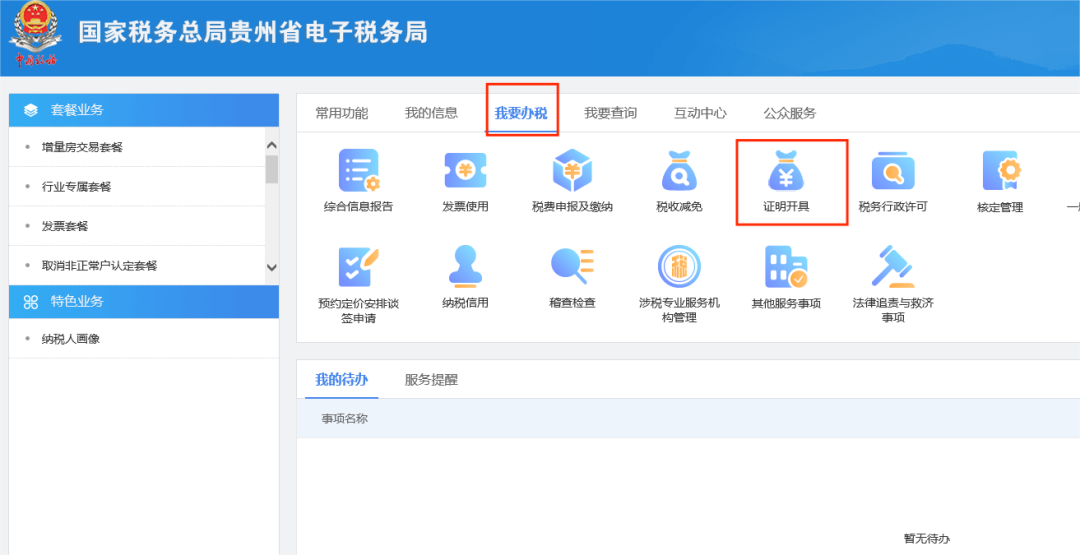Click 国家税务总局贵州省电子税务局 title
The image size is (1080, 555).
point(252,33)
